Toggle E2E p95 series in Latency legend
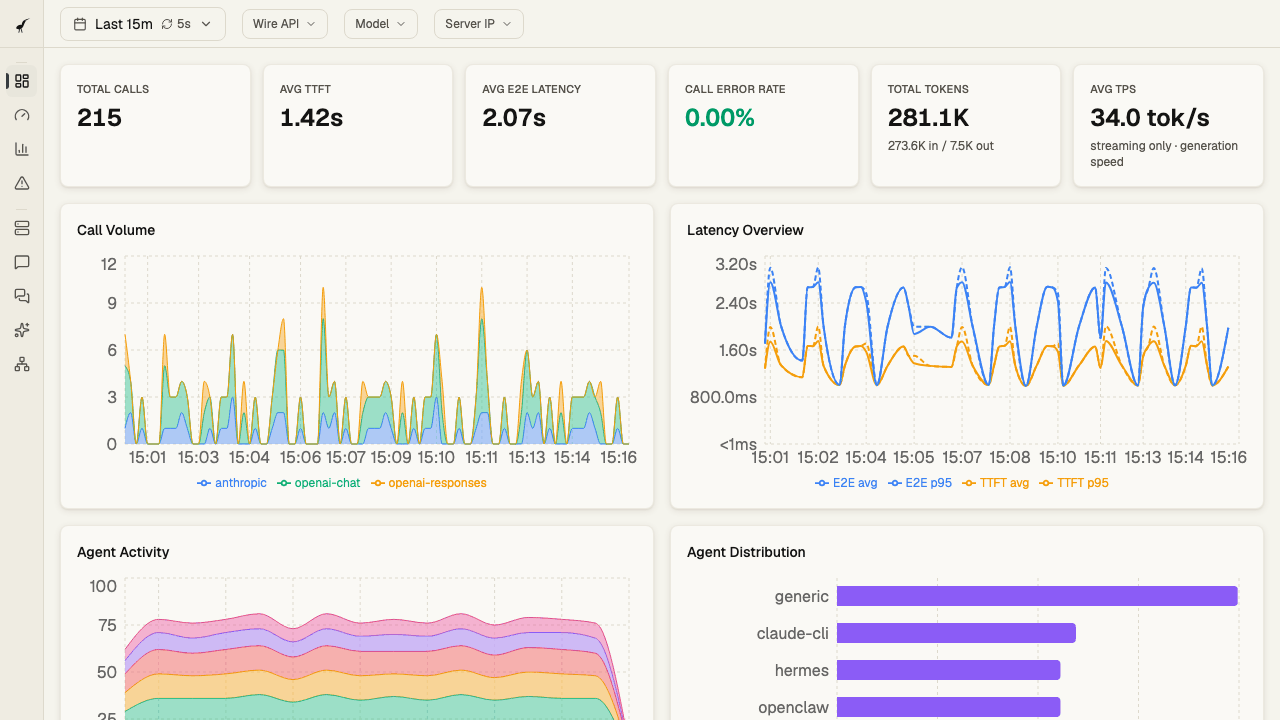1280x720 pixels. point(918,483)
